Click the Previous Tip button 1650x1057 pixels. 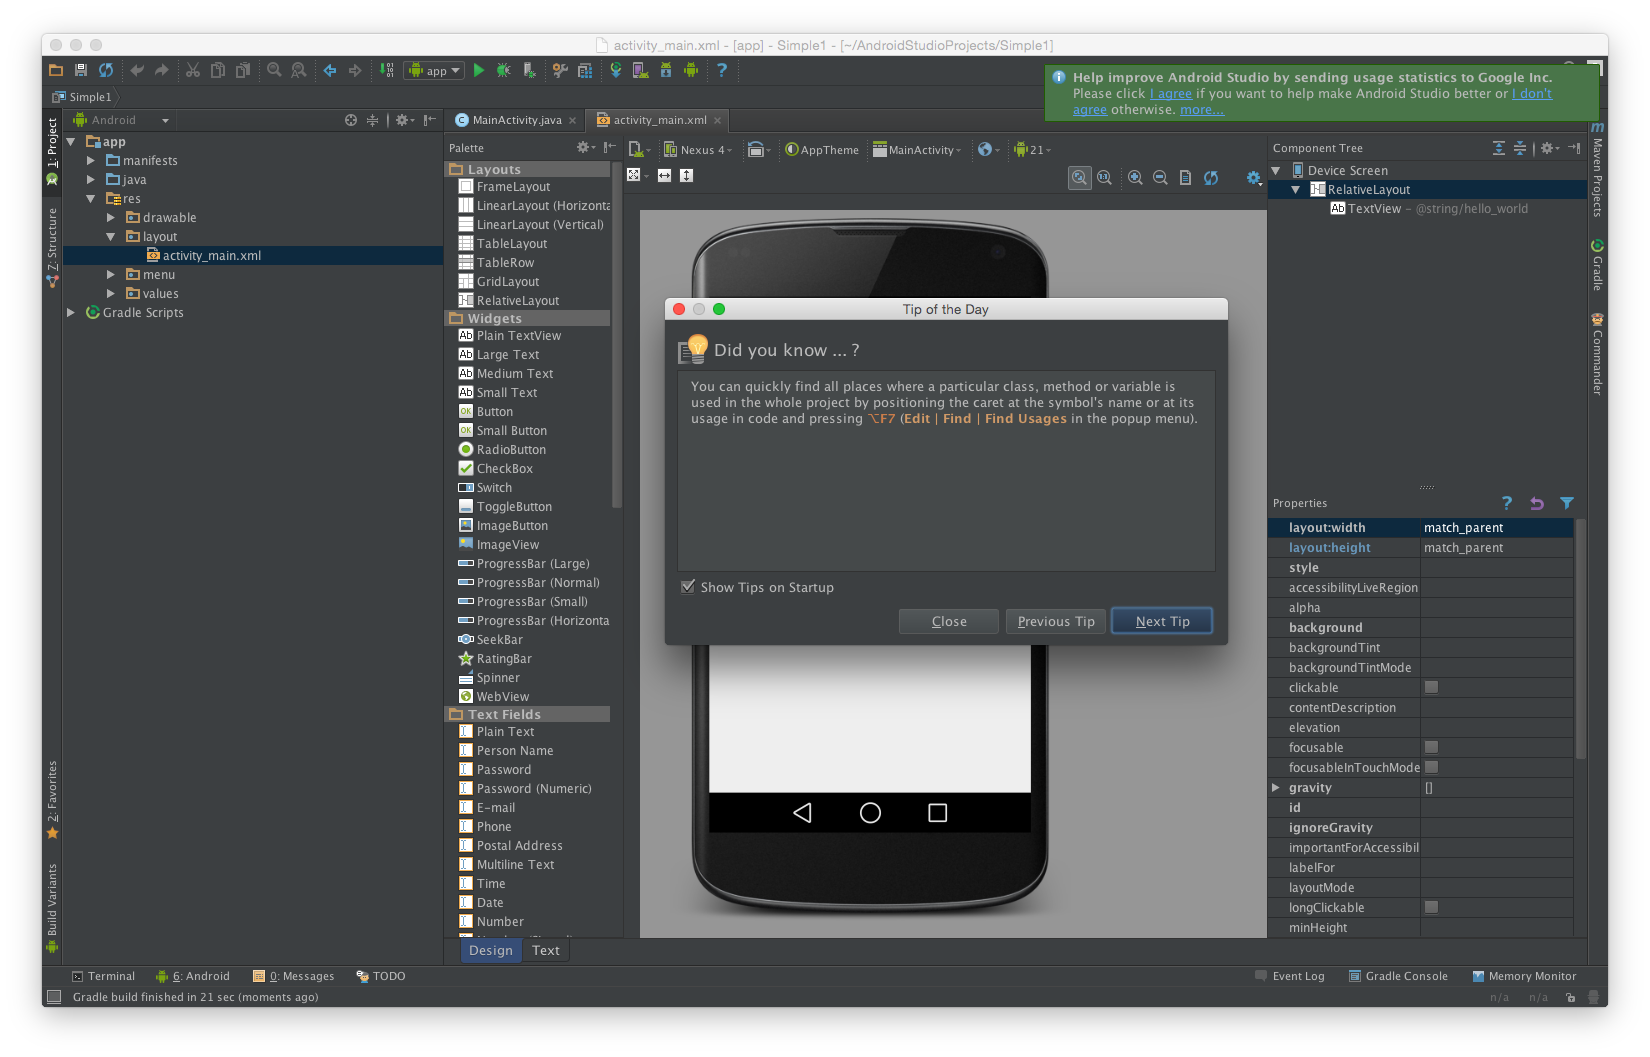pyautogui.click(x=1056, y=621)
